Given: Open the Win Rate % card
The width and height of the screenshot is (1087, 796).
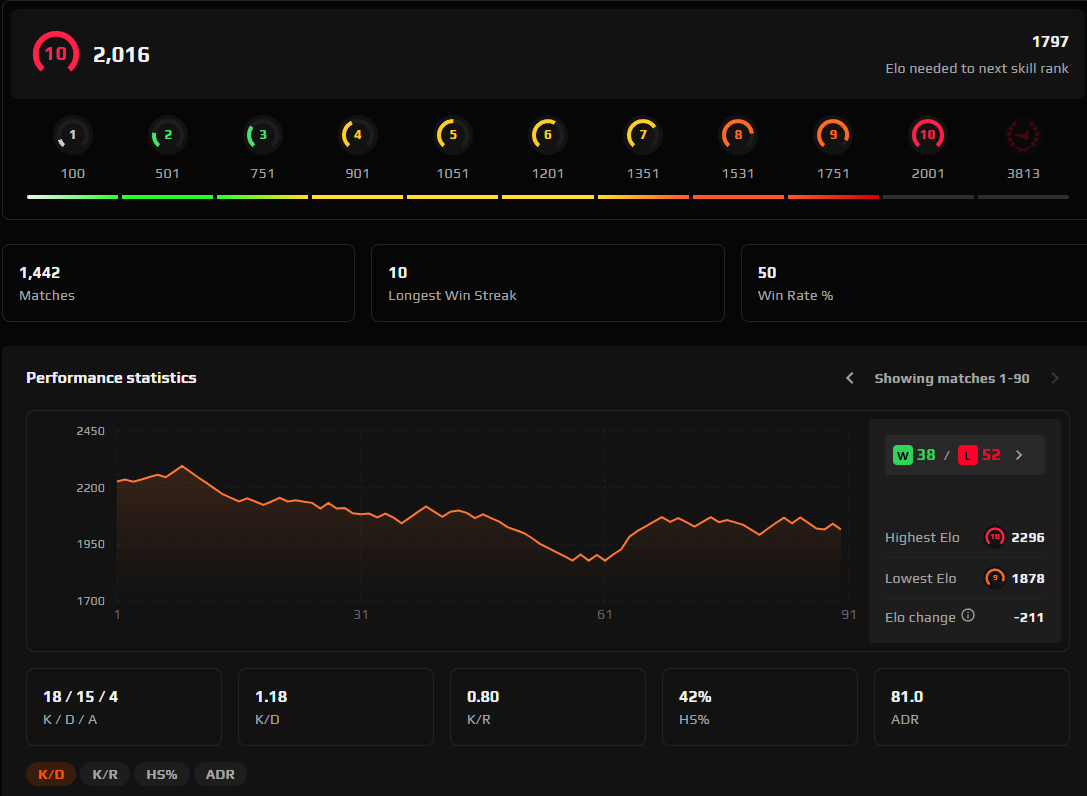Looking at the screenshot, I should click(x=914, y=283).
